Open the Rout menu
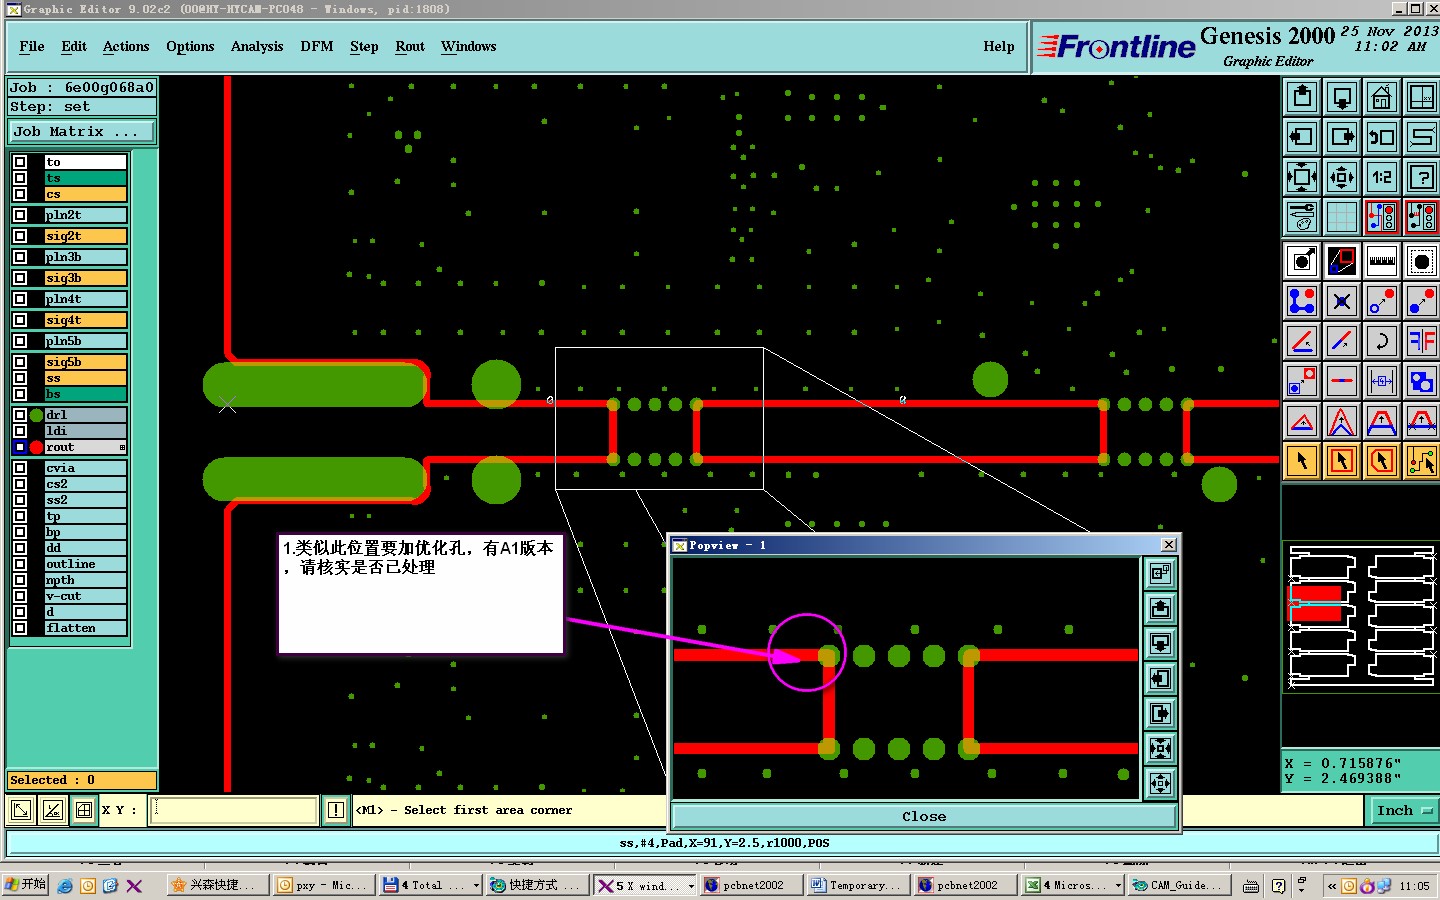 (x=410, y=47)
